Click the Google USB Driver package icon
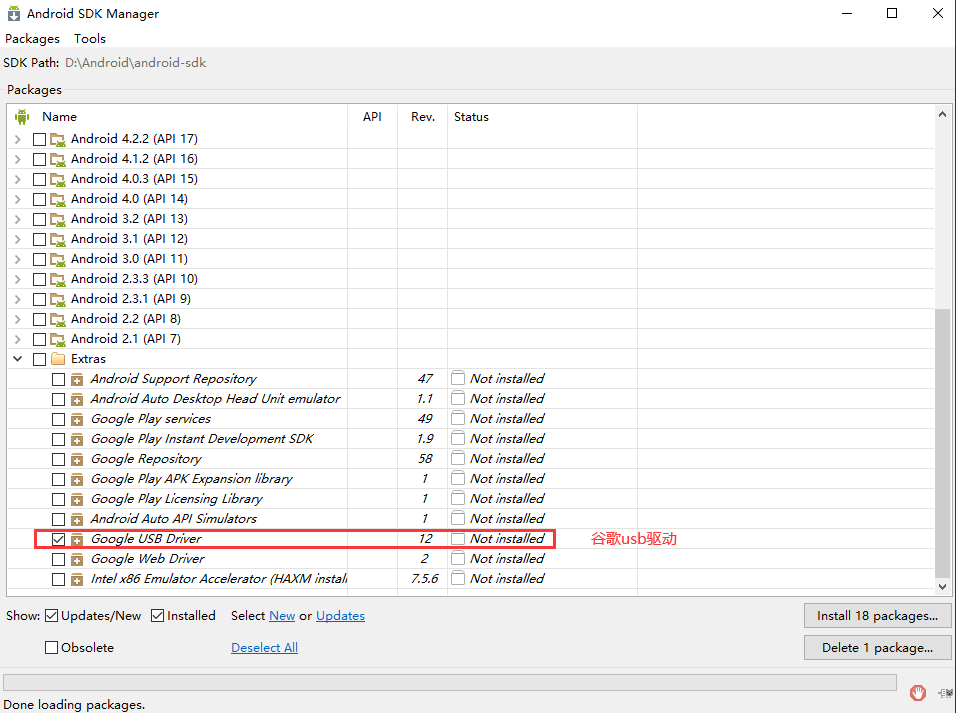 (77, 540)
